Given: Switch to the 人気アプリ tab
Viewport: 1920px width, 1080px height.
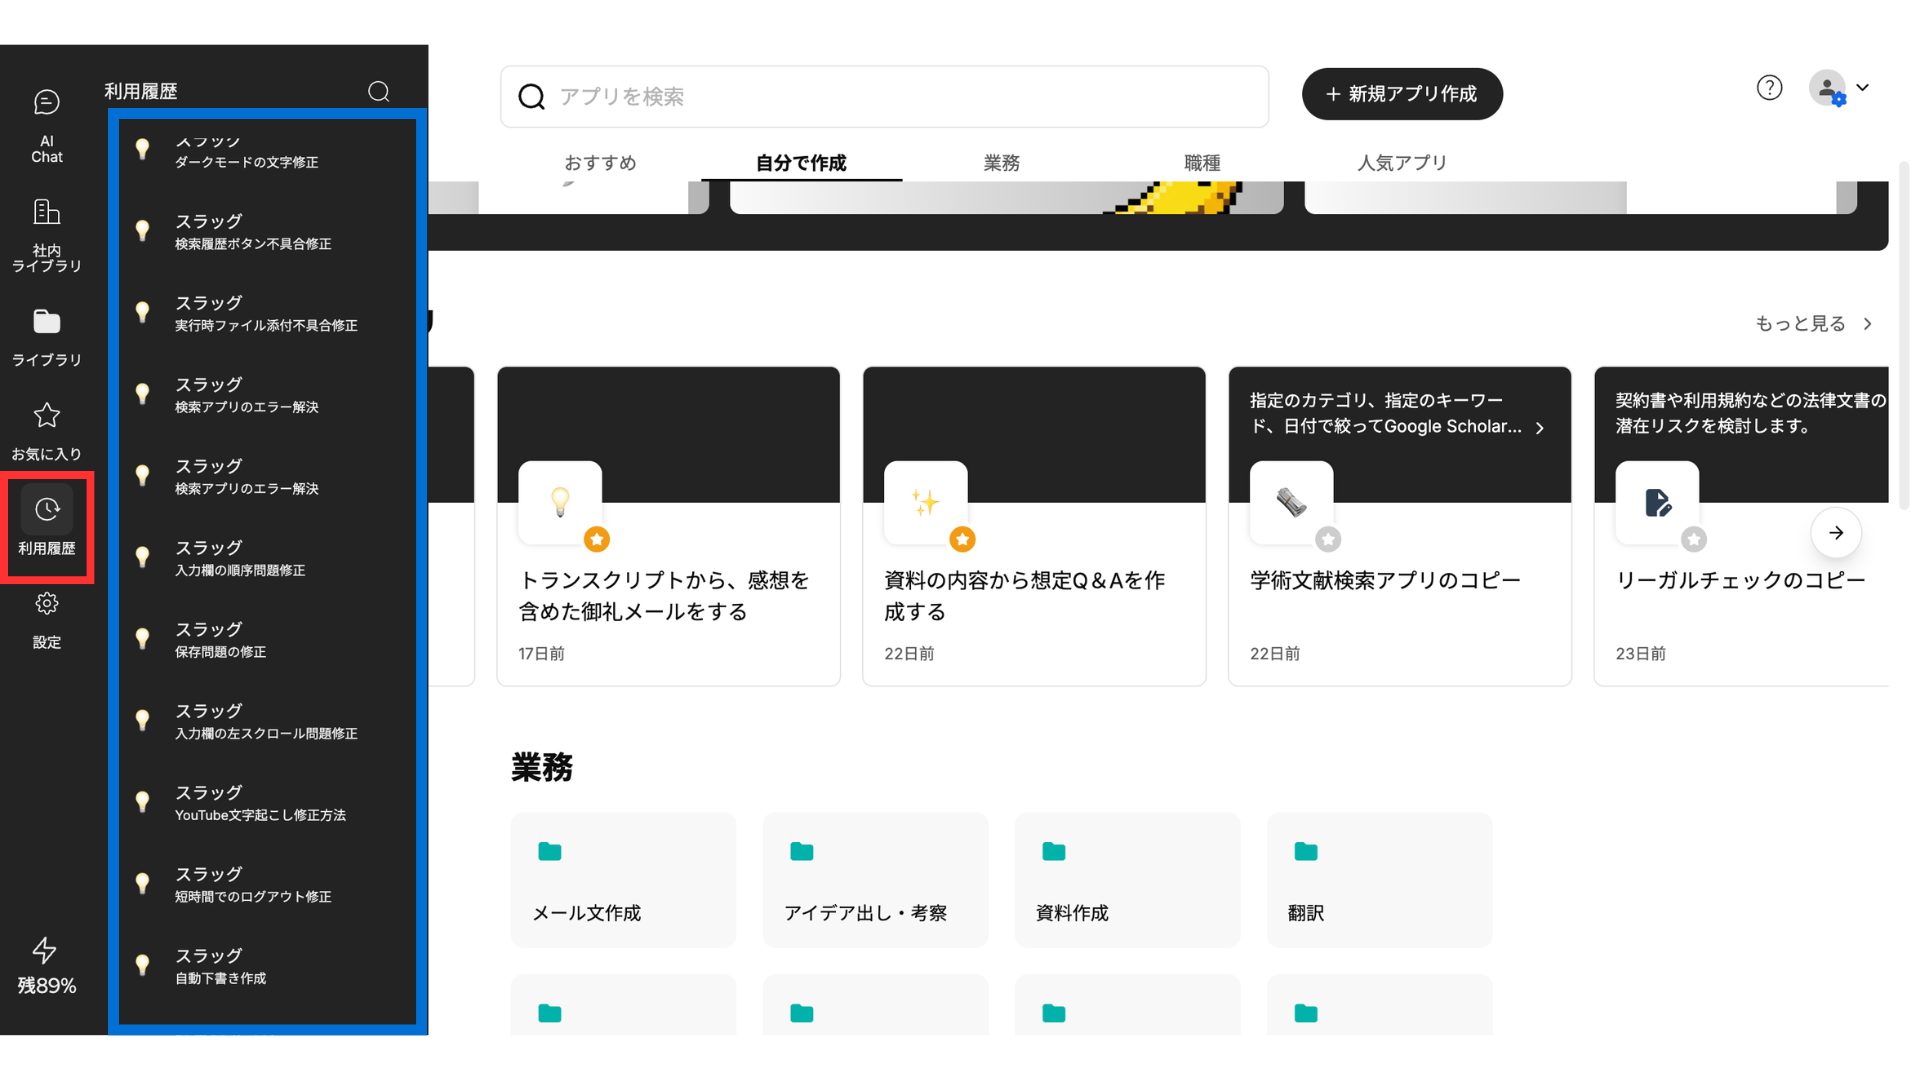Looking at the screenshot, I should tap(1401, 162).
